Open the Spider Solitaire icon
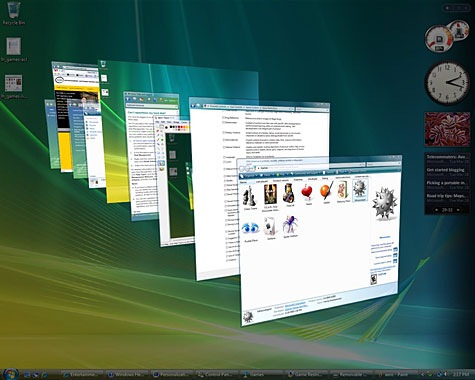Viewport: 475px width, 380px height. tap(290, 226)
